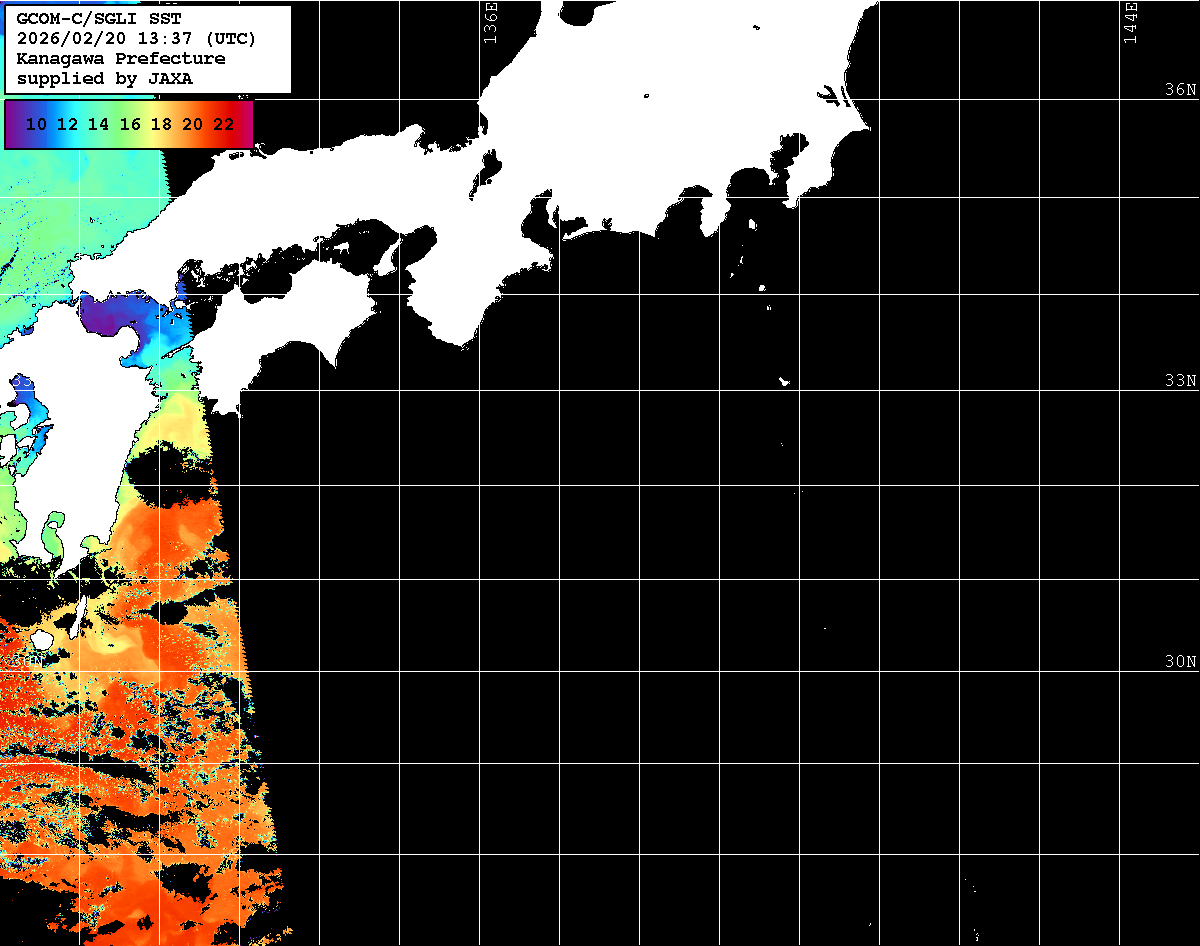Click the 33N latitude label at right edge
This screenshot has width=1200, height=946.
tap(1180, 381)
